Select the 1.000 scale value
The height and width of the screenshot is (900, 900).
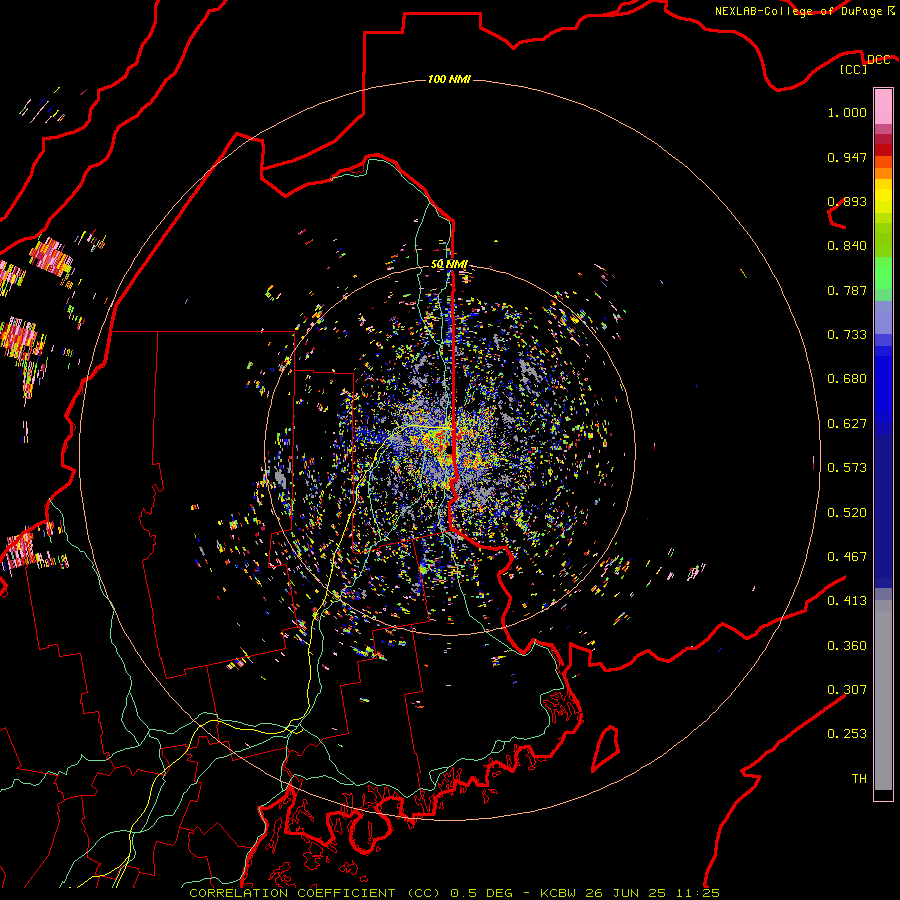[847, 112]
